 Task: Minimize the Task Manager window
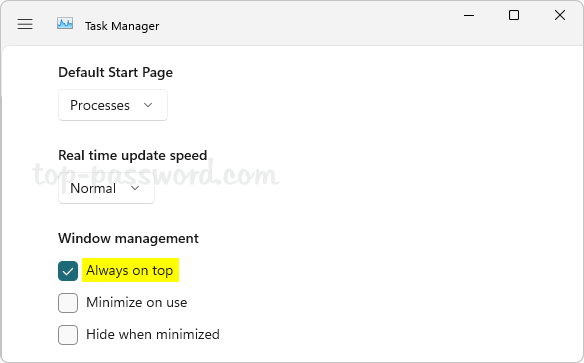click(469, 16)
